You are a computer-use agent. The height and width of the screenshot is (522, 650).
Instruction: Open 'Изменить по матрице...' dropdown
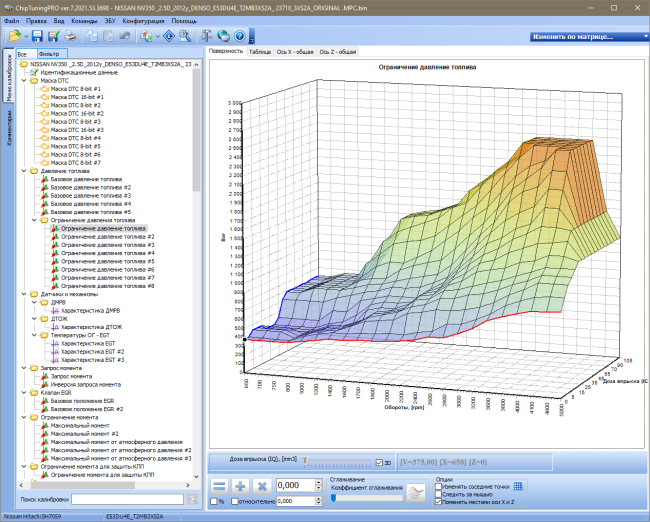pyautogui.click(x=589, y=36)
